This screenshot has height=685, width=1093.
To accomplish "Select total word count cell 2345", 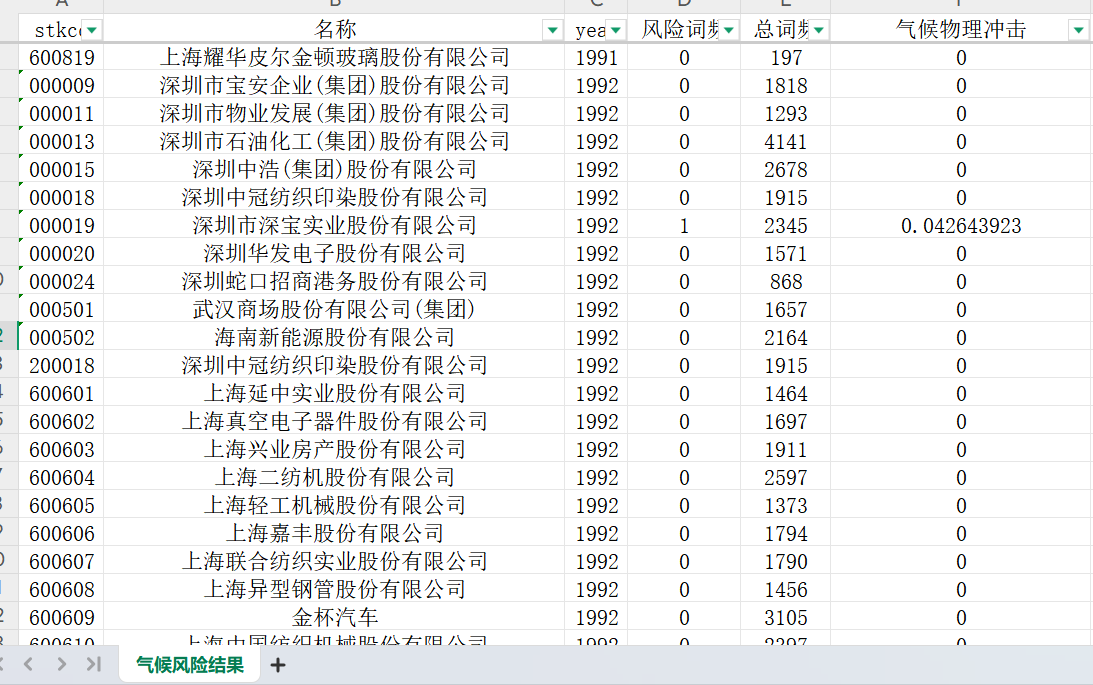I will [x=786, y=225].
